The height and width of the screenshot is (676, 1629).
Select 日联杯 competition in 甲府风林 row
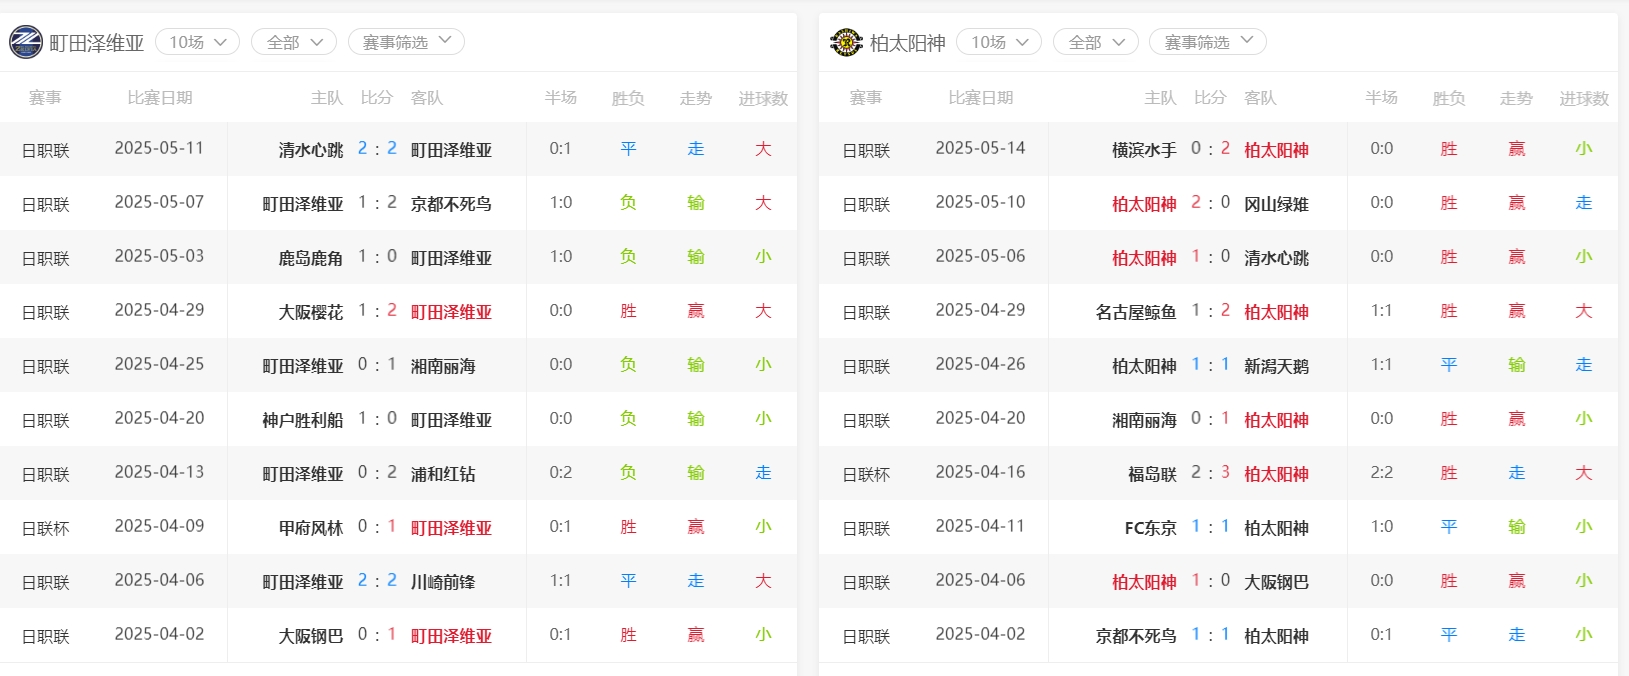(x=46, y=528)
